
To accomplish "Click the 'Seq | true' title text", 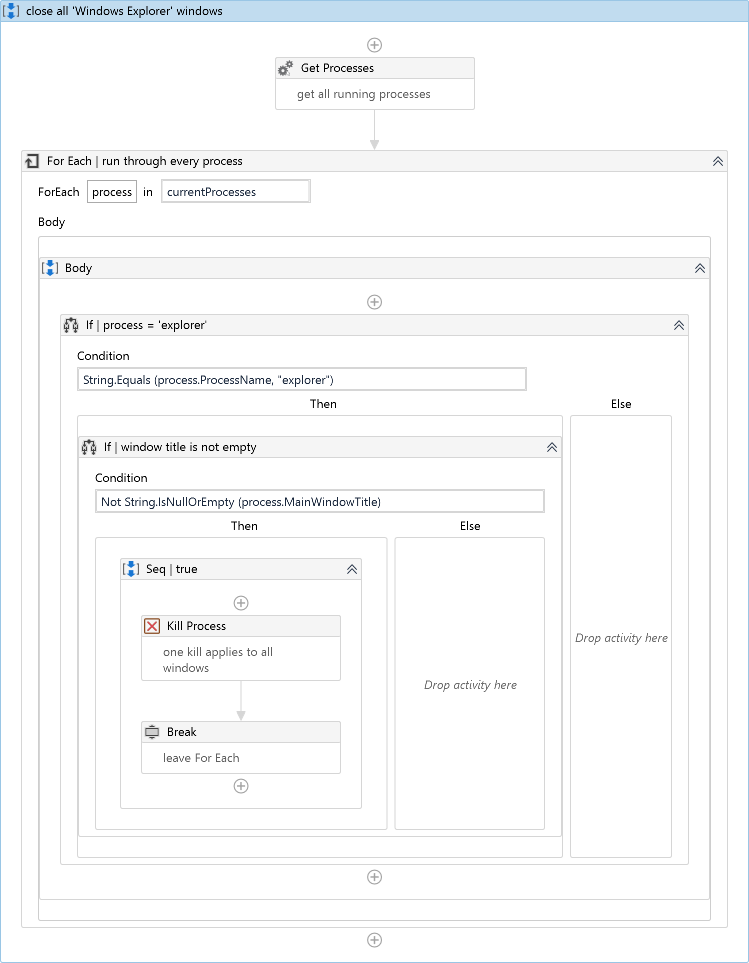I will click(x=171, y=569).
